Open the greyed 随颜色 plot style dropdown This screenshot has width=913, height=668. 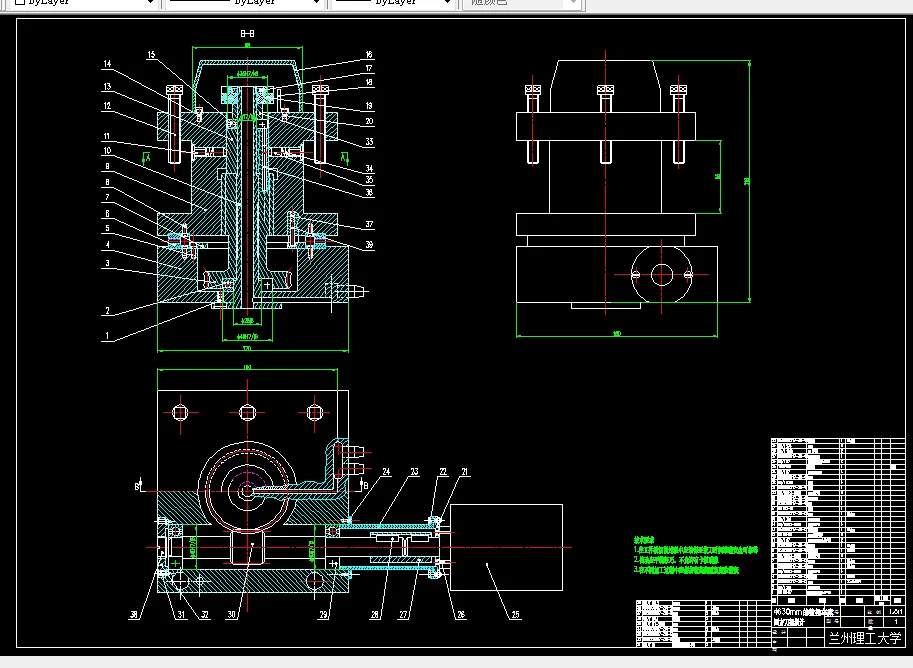point(522,3)
